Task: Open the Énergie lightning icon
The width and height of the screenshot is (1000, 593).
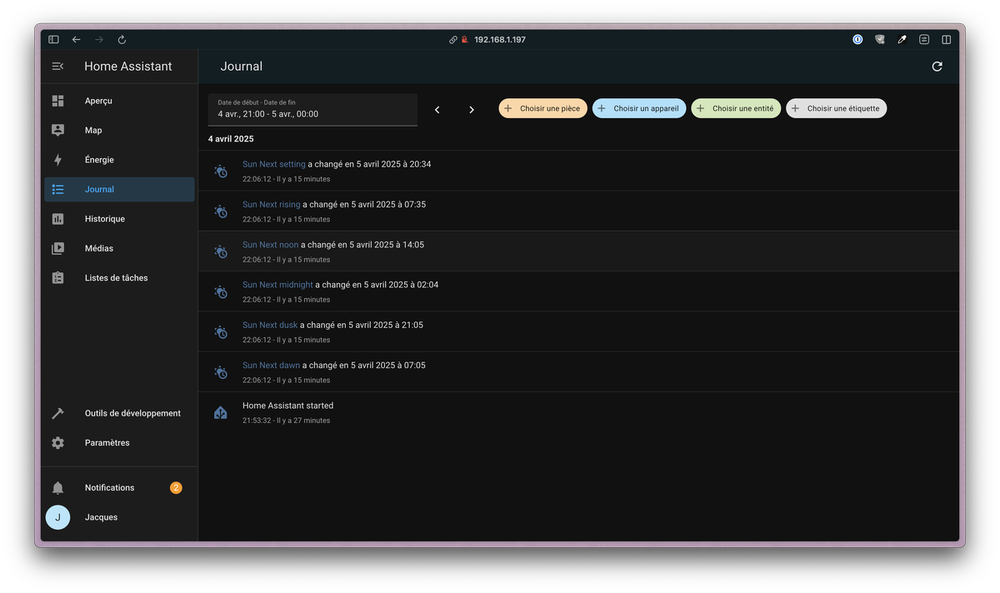Action: (x=58, y=159)
